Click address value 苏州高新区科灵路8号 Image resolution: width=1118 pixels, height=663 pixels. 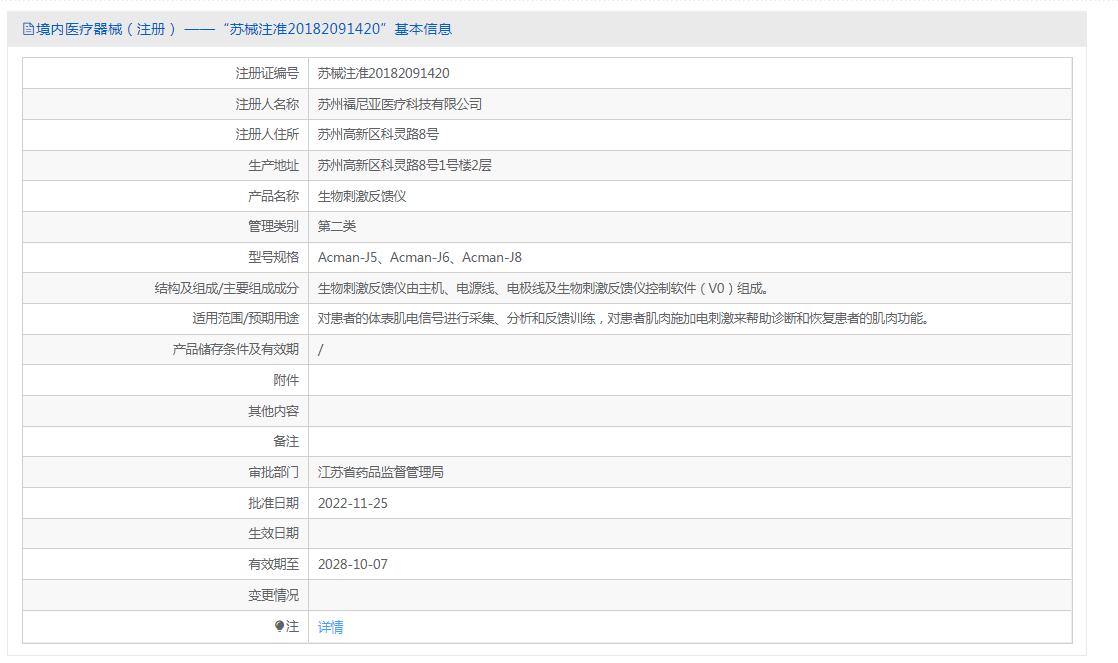(379, 134)
